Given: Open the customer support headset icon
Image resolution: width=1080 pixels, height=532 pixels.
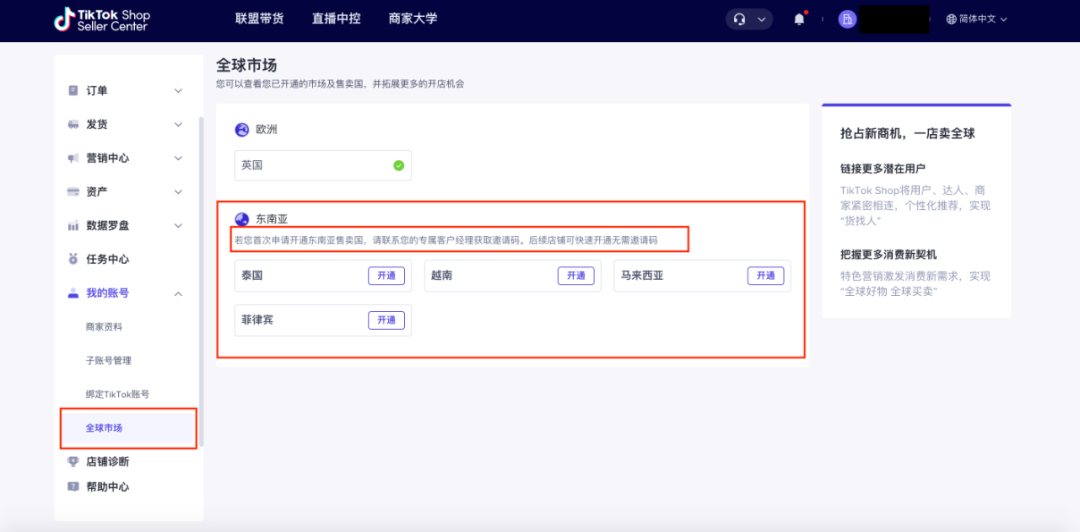Looking at the screenshot, I should pos(740,19).
